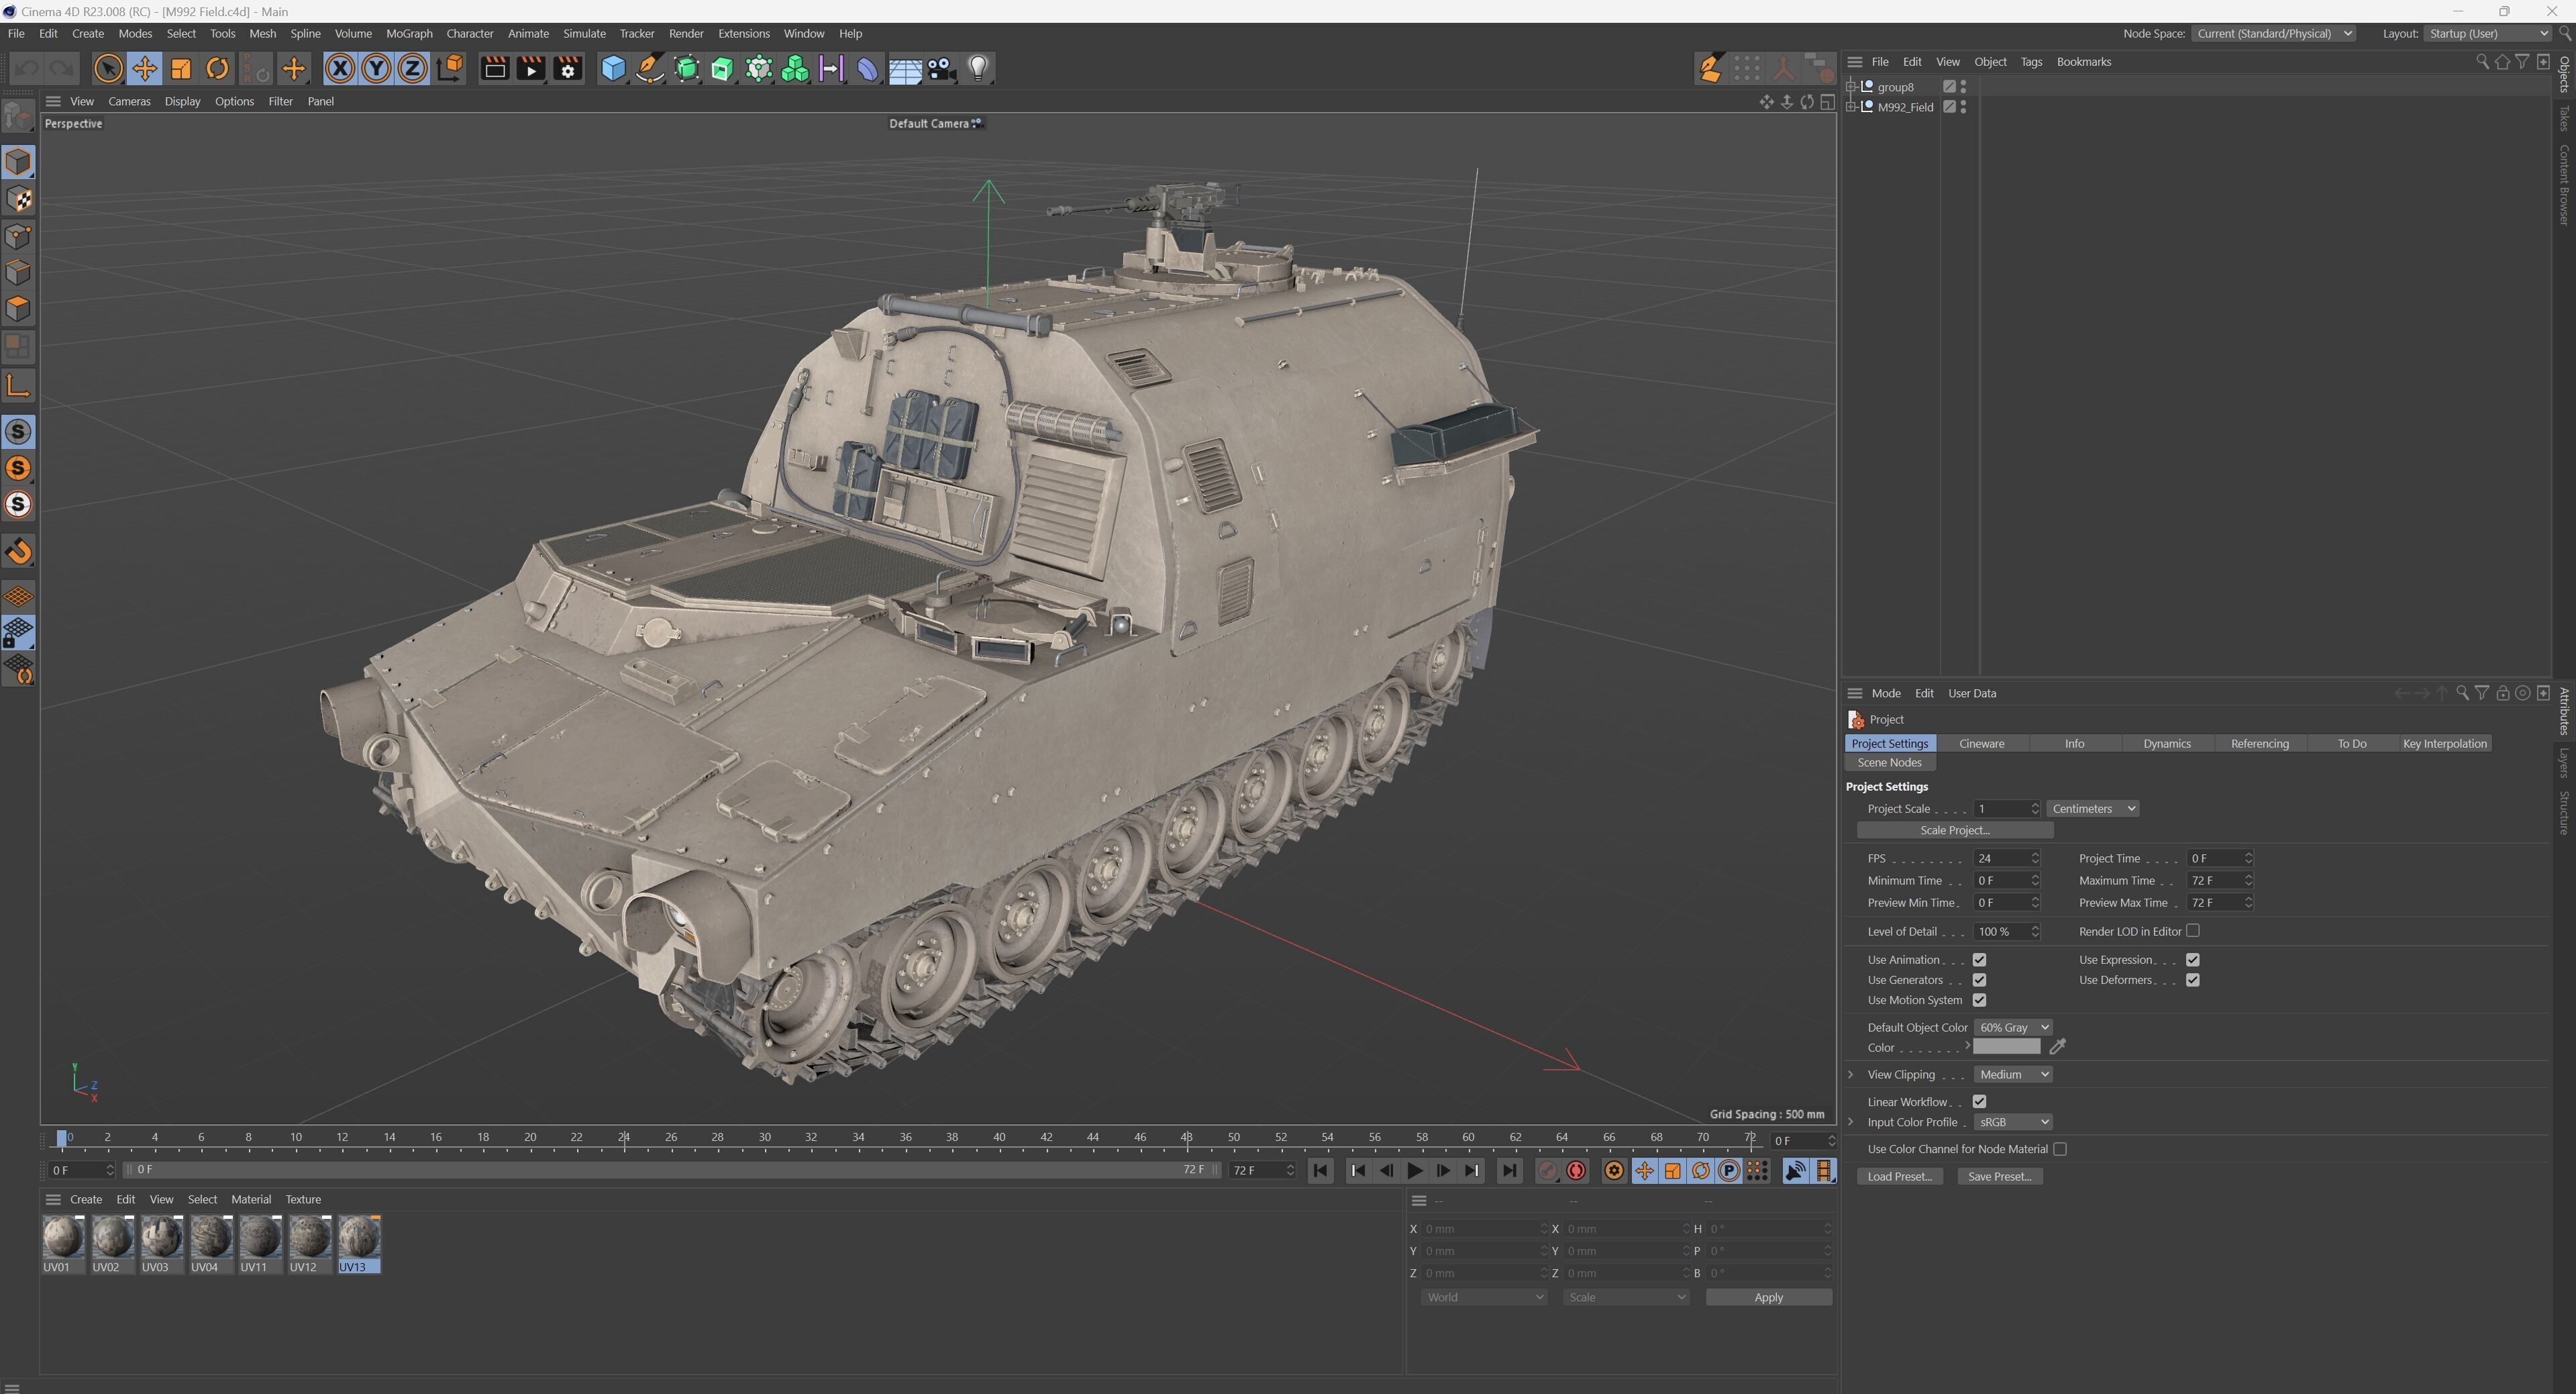Switch to Key Interpolation tab

pyautogui.click(x=2444, y=744)
